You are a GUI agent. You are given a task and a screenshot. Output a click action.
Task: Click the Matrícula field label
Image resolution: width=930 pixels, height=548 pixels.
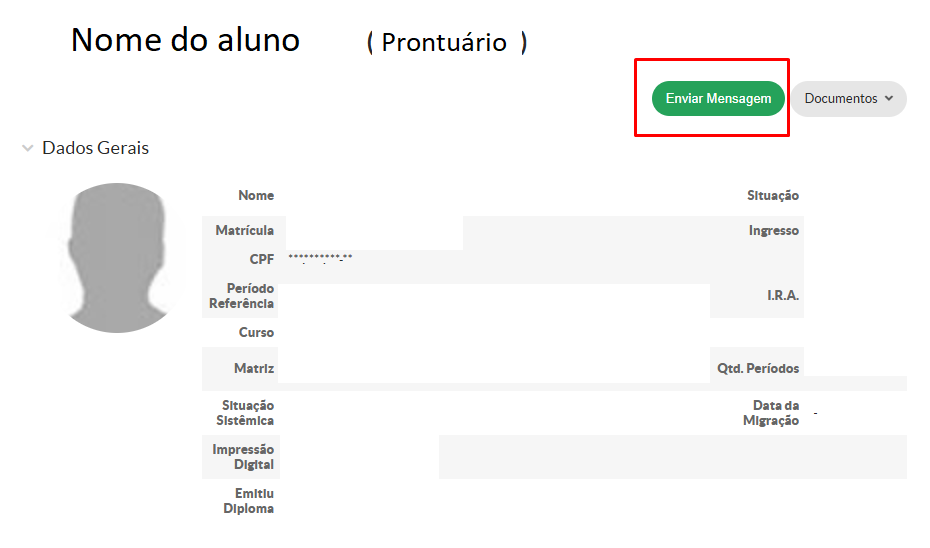[x=245, y=231]
